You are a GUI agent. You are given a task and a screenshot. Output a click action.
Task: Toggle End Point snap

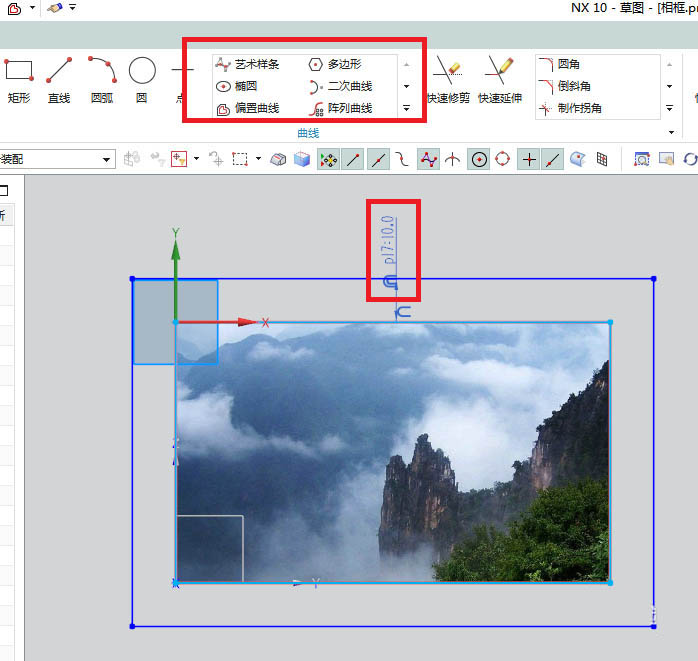(353, 159)
